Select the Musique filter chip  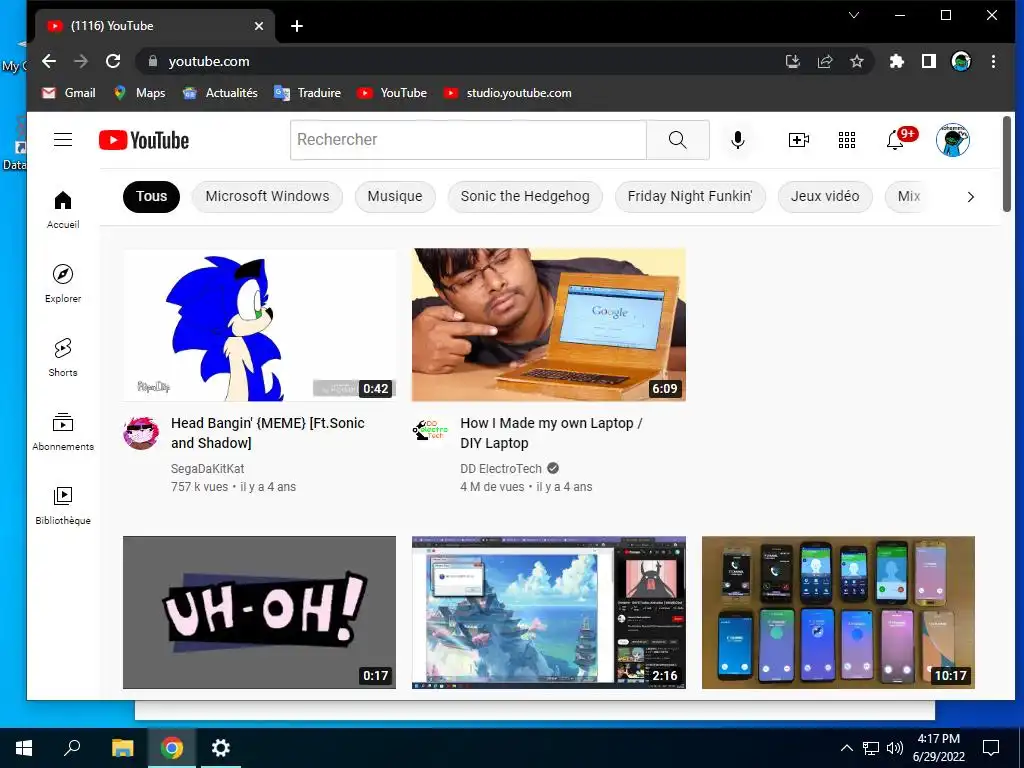click(x=395, y=197)
